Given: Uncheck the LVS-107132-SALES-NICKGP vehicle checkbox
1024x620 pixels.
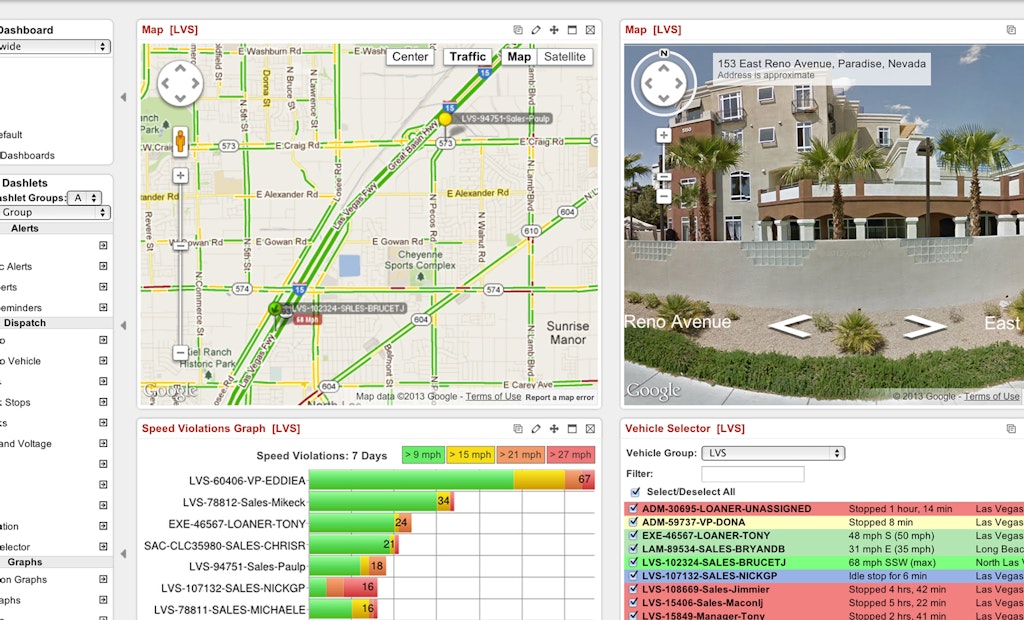Looking at the screenshot, I should pyautogui.click(x=632, y=576).
